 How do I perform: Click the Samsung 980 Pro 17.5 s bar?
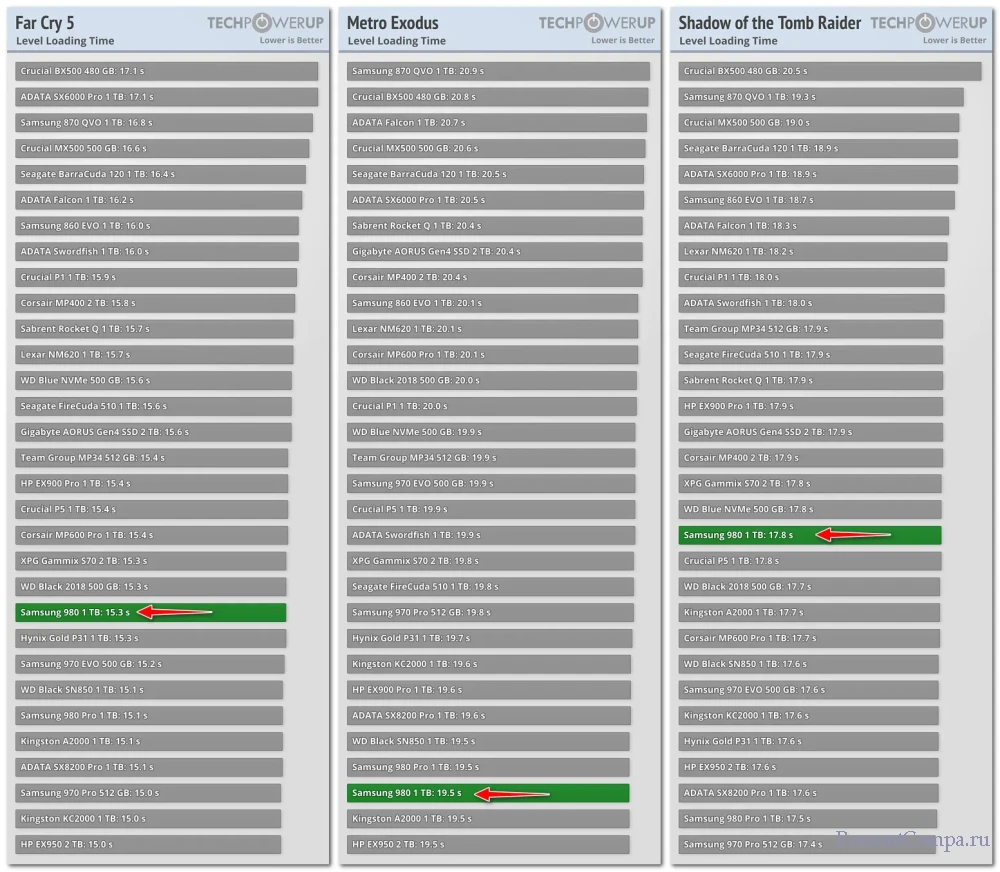pyautogui.click(x=808, y=818)
